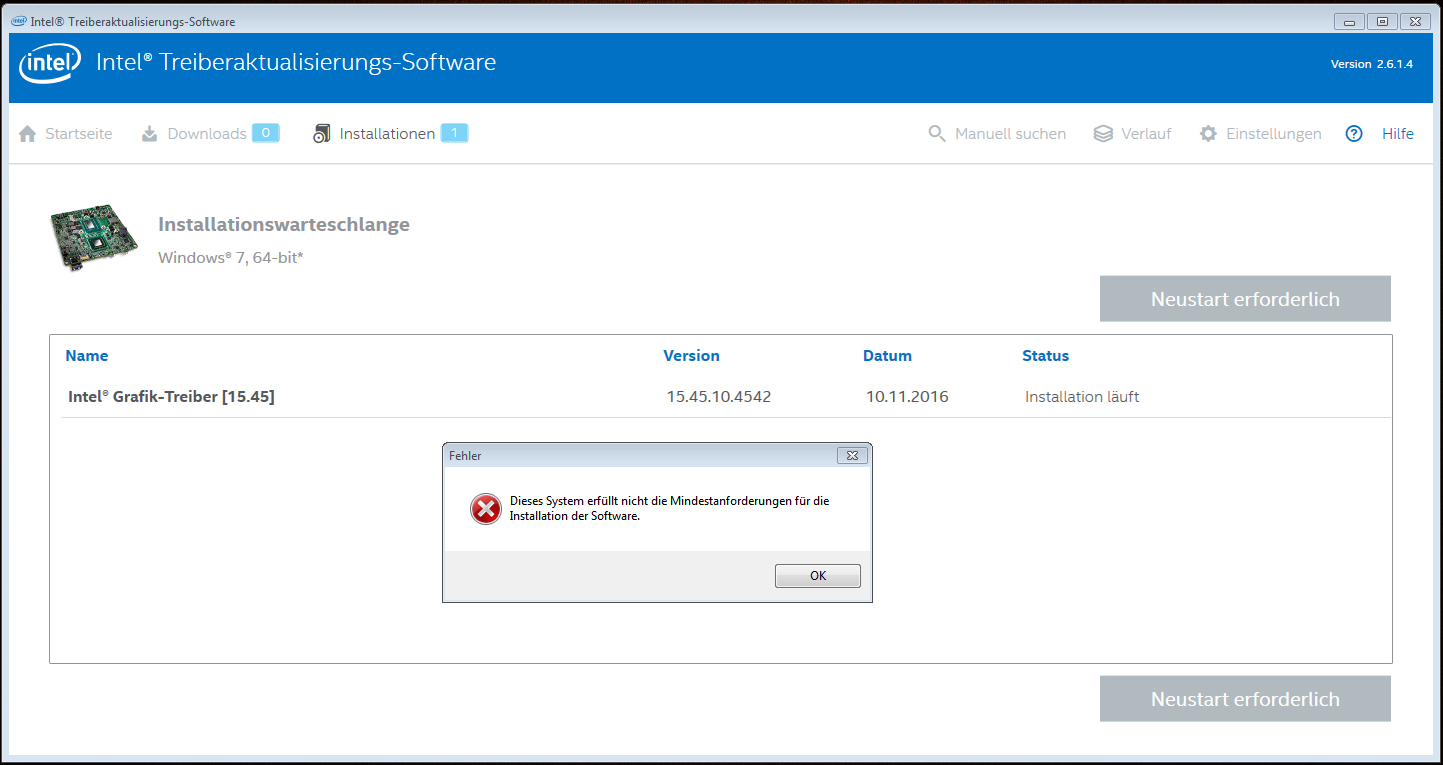Click the lower Neustart erforderlich button
Viewport: 1443px width, 765px height.
click(x=1245, y=699)
